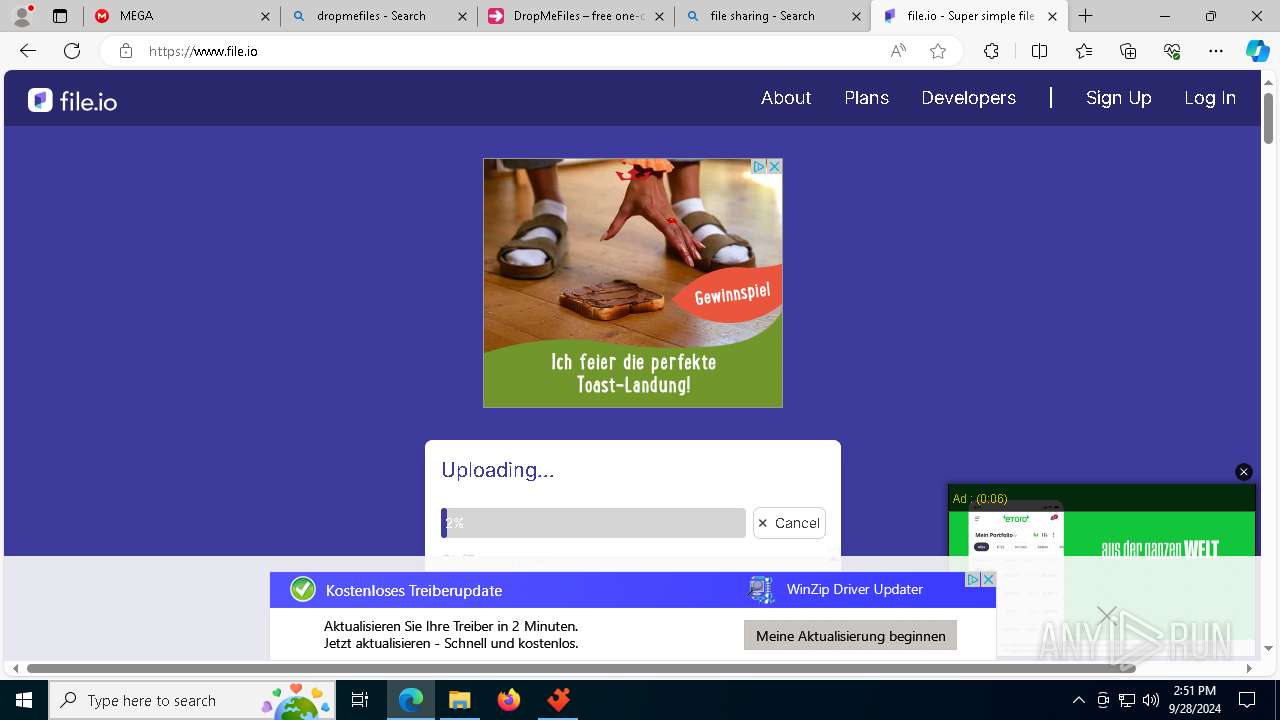Open the notification center icon
The image size is (1280, 720).
pos(1247,700)
